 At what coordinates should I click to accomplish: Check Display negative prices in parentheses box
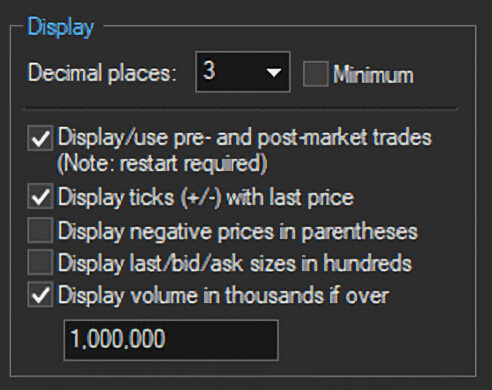click(40, 230)
